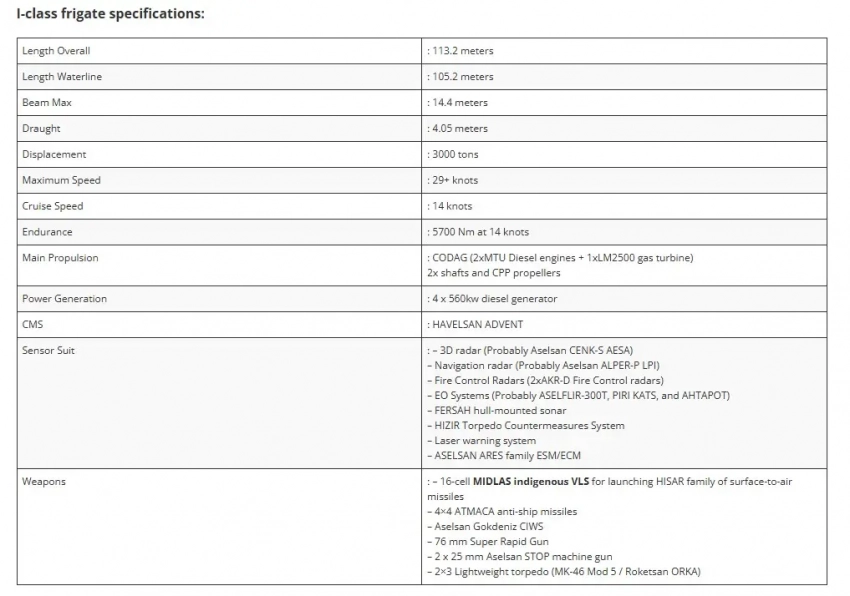Select the 29+ knots value
Viewport: 850px width, 596px height.
[454, 181]
